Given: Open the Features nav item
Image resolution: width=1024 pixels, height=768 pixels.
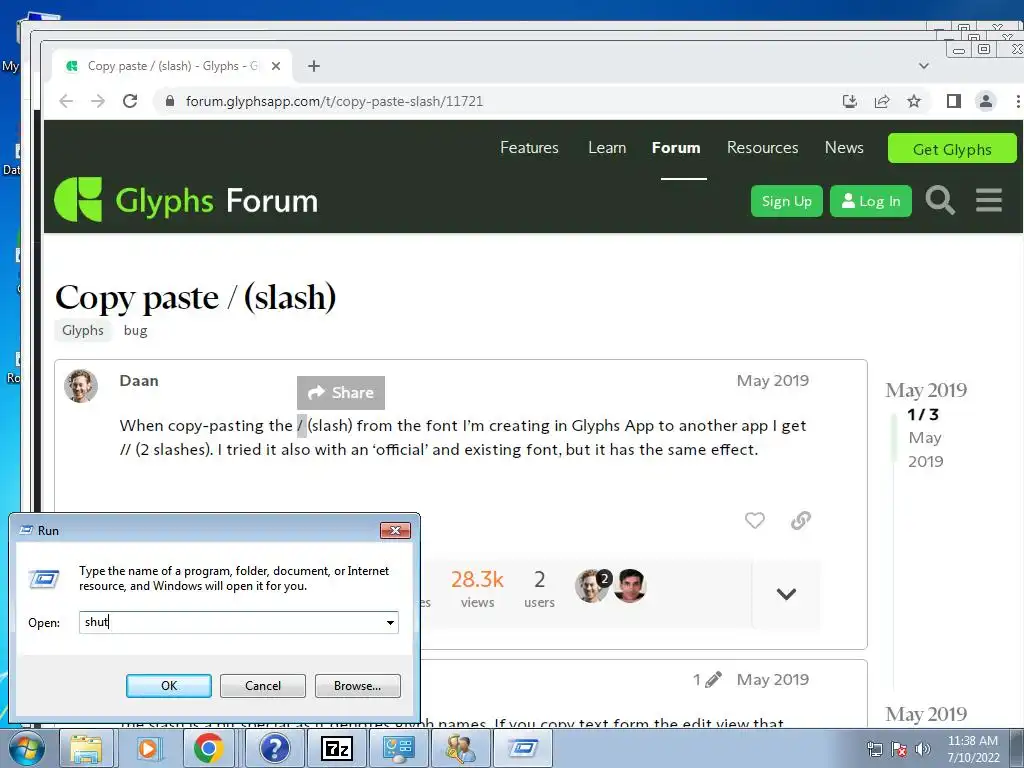Looking at the screenshot, I should (x=529, y=148).
